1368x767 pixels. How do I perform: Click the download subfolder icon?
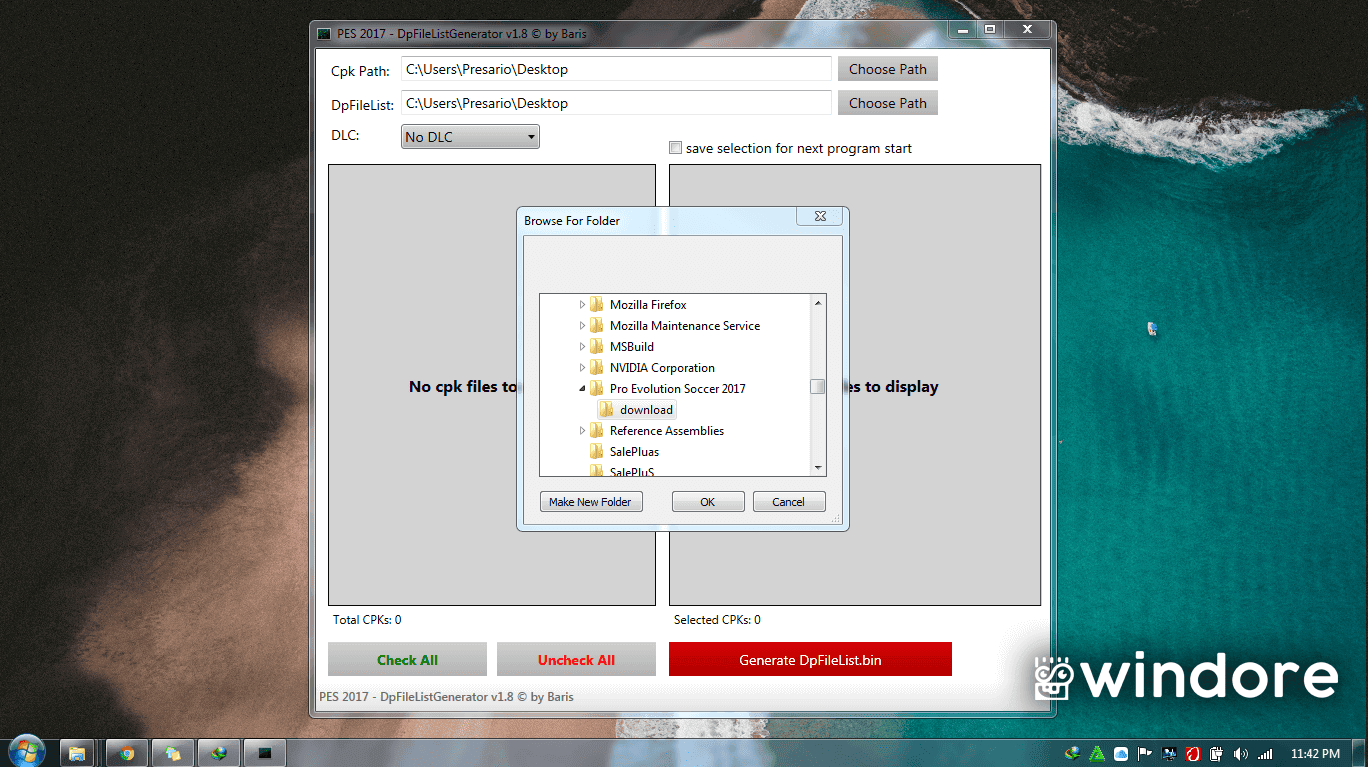[607, 409]
